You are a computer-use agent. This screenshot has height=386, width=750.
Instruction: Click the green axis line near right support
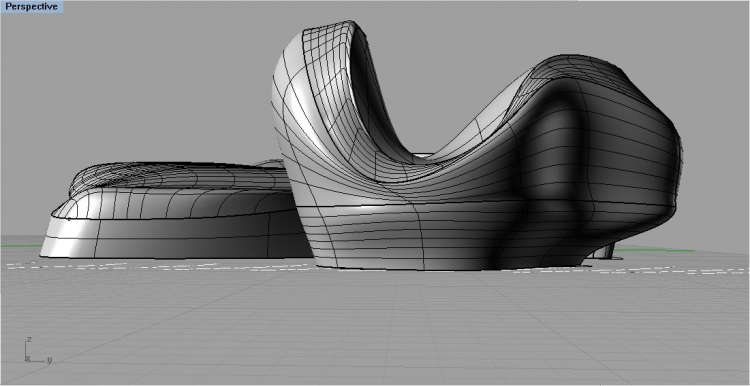click(655, 250)
